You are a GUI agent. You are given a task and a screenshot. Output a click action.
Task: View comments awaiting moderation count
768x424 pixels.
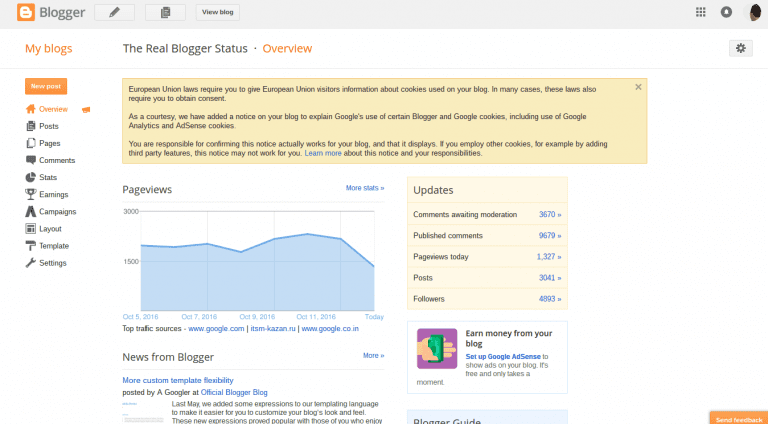tap(549, 215)
